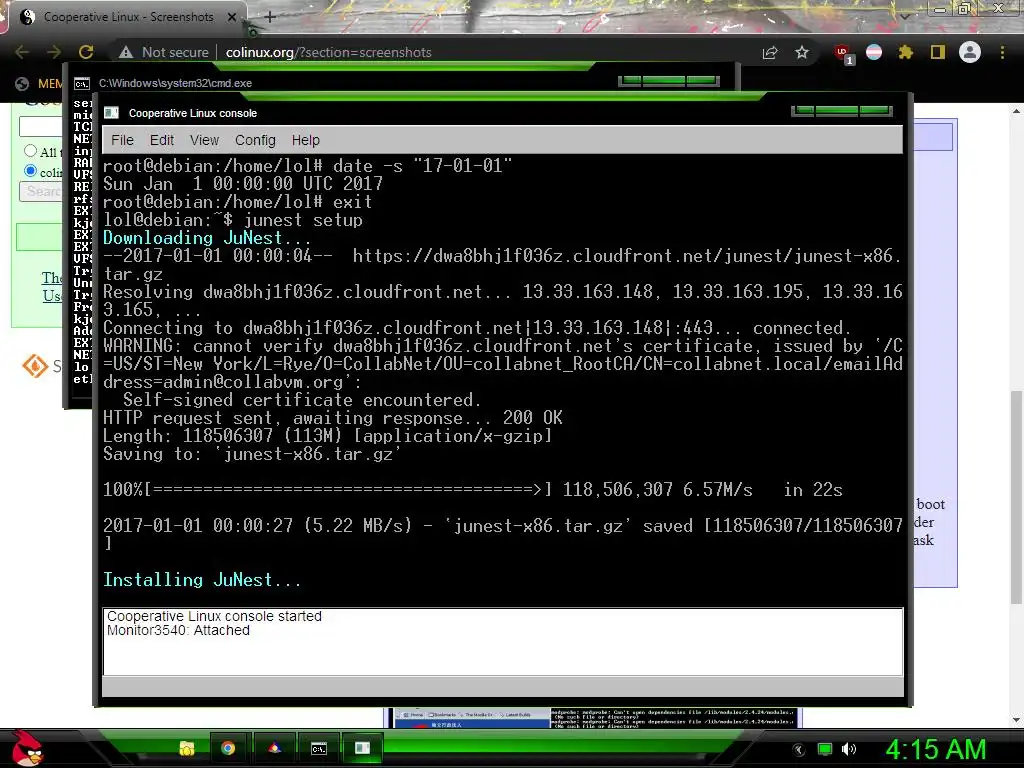Image resolution: width=1024 pixels, height=768 pixels.
Task: Open the Help menu in the coLinux console
Action: coord(306,140)
